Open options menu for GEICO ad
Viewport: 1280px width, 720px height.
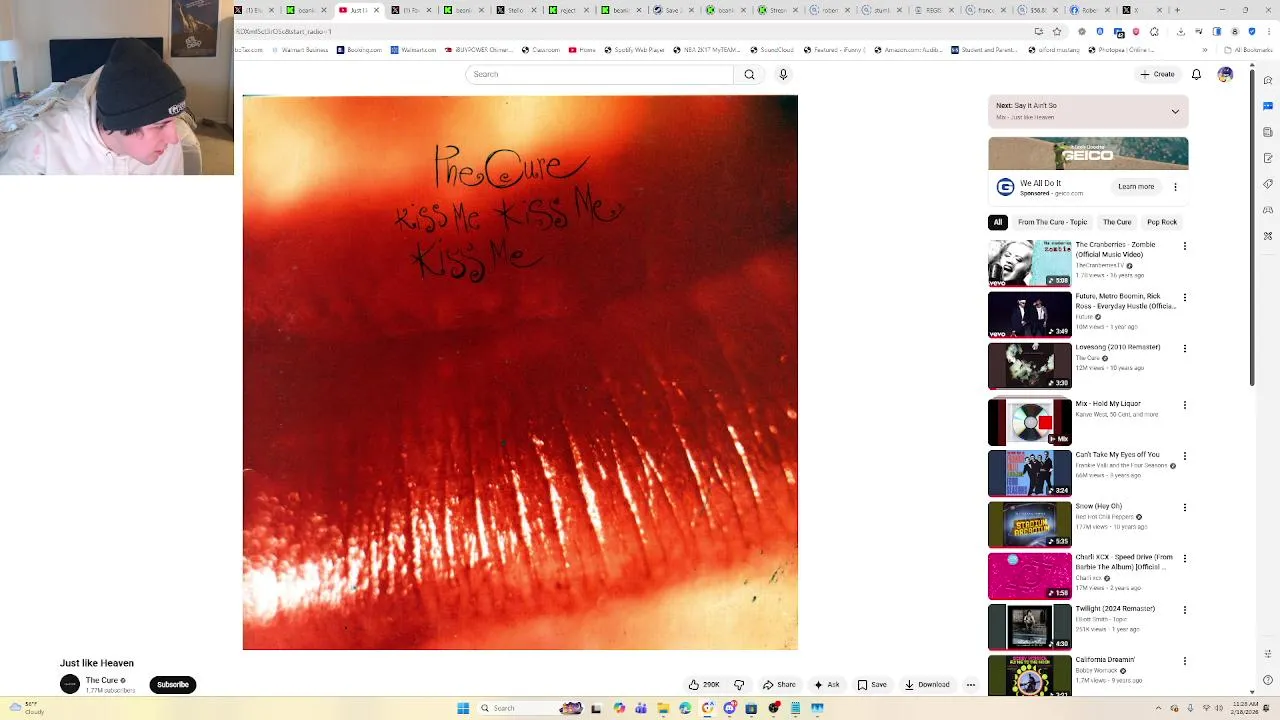(1175, 187)
